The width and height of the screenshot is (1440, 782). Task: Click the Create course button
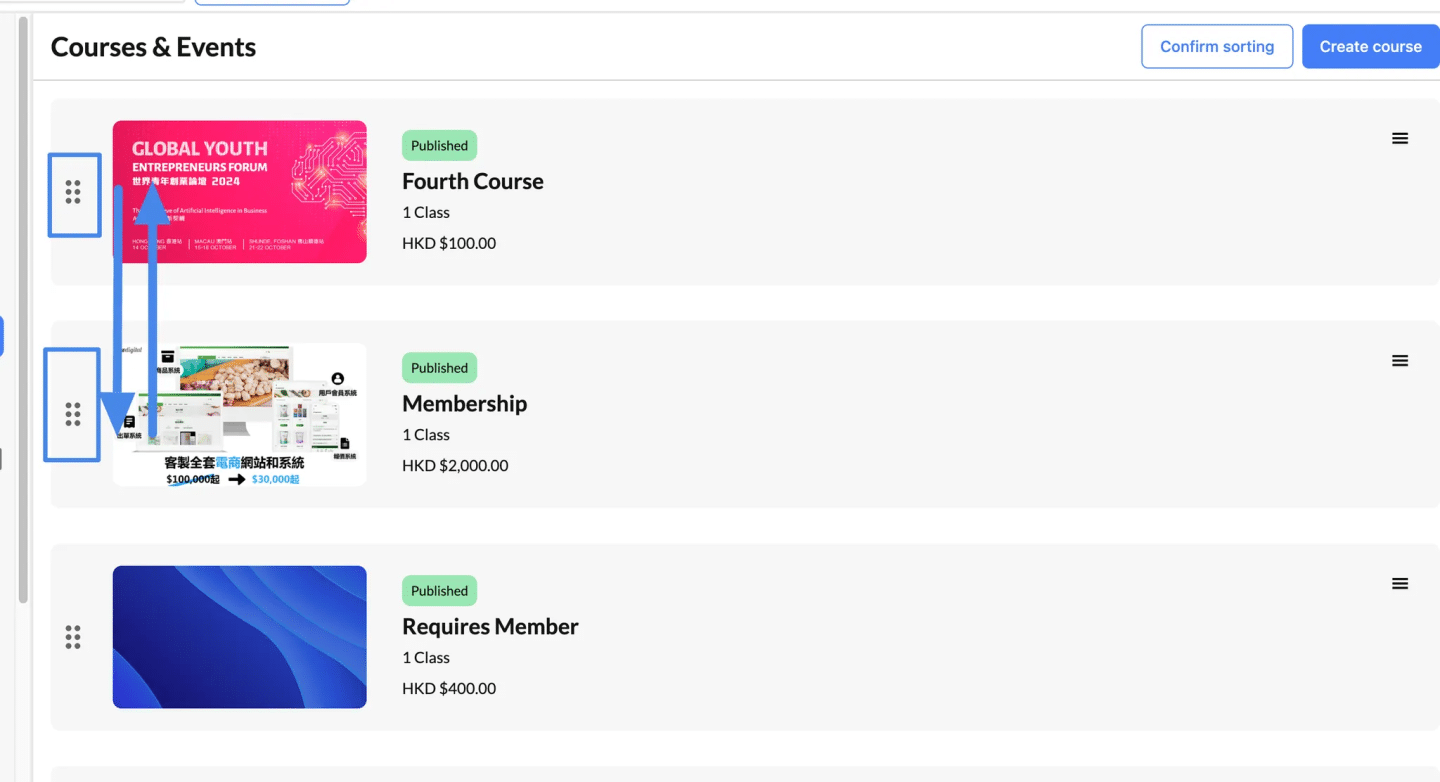click(1370, 46)
